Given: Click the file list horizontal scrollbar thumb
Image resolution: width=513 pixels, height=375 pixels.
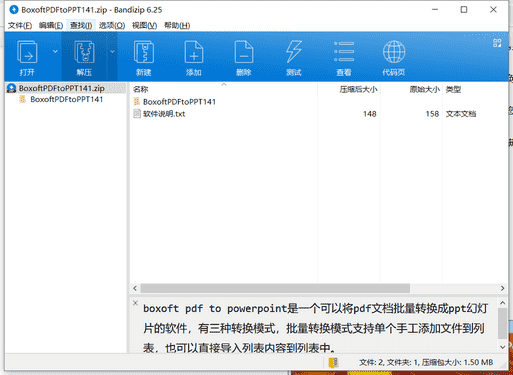Looking at the screenshot, I should [x=275, y=288].
